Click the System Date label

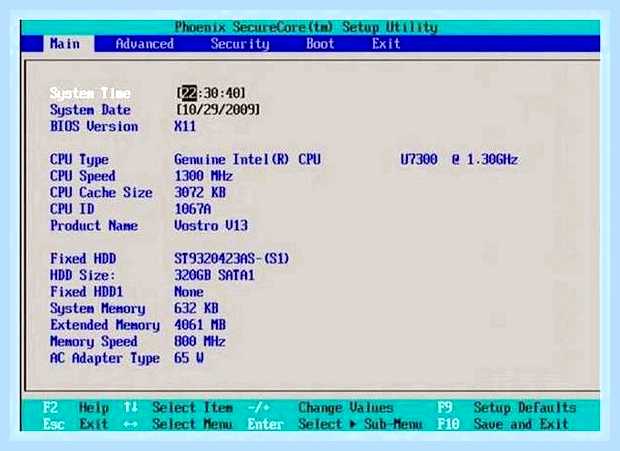pos(90,110)
